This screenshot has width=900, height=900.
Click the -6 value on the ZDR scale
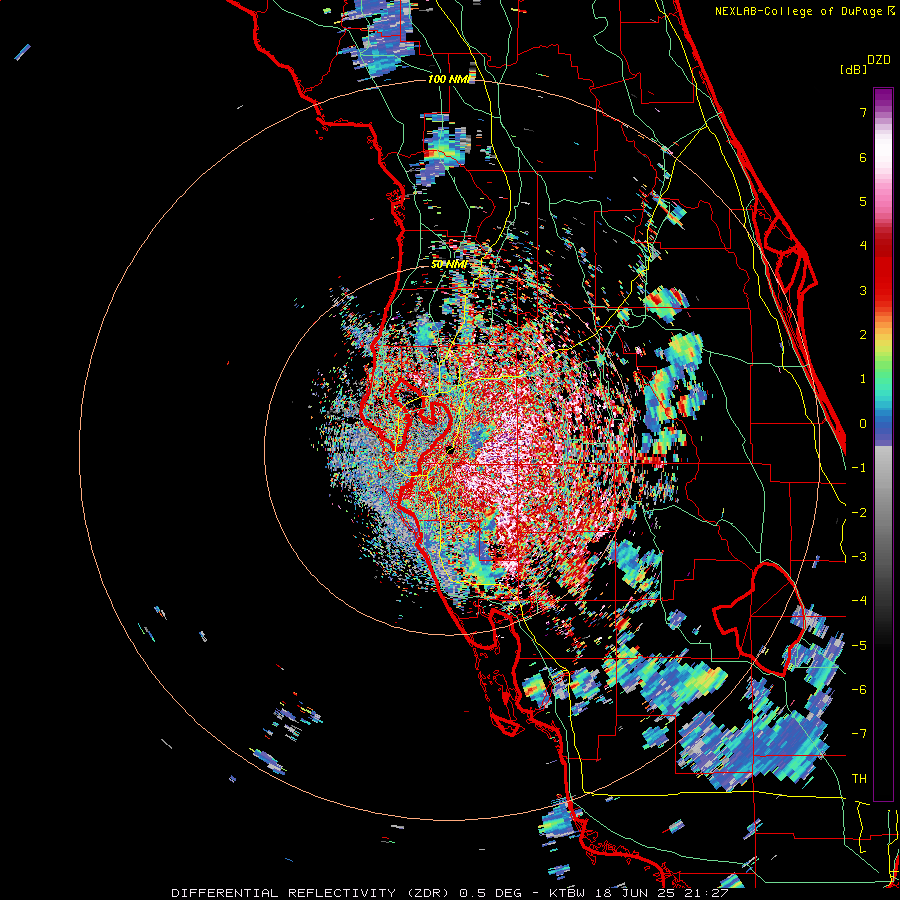click(859, 690)
